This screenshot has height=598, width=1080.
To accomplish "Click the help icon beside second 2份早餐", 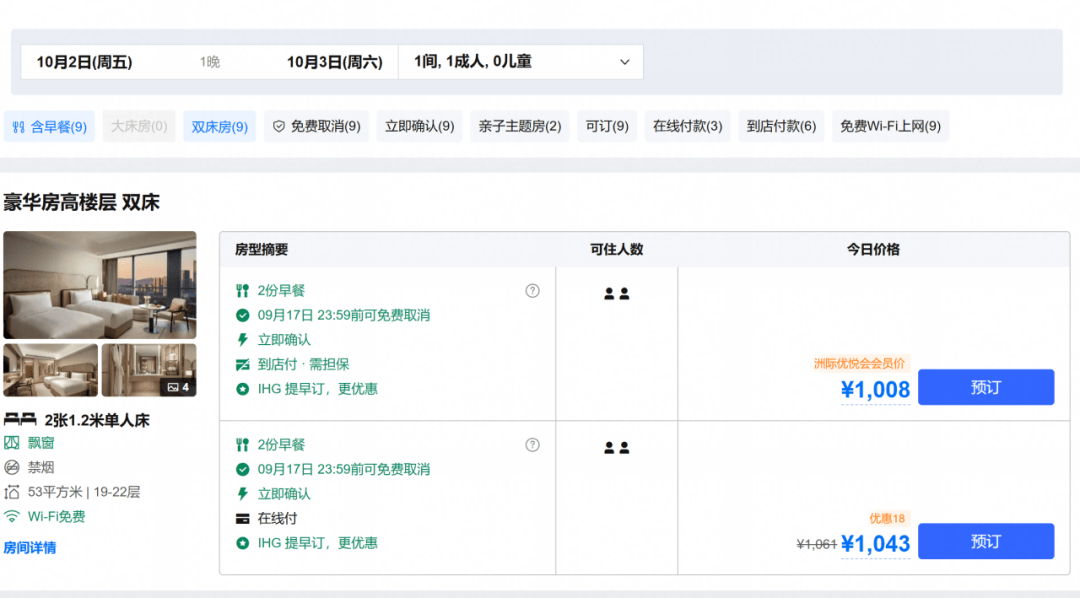I will pos(532,445).
